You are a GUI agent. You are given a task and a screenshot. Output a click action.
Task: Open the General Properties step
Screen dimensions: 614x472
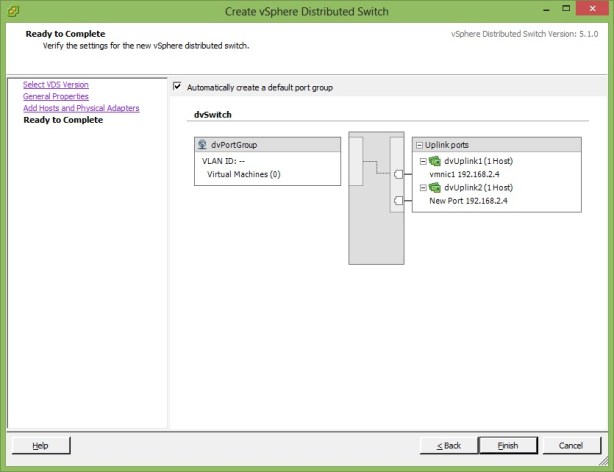(x=56, y=97)
